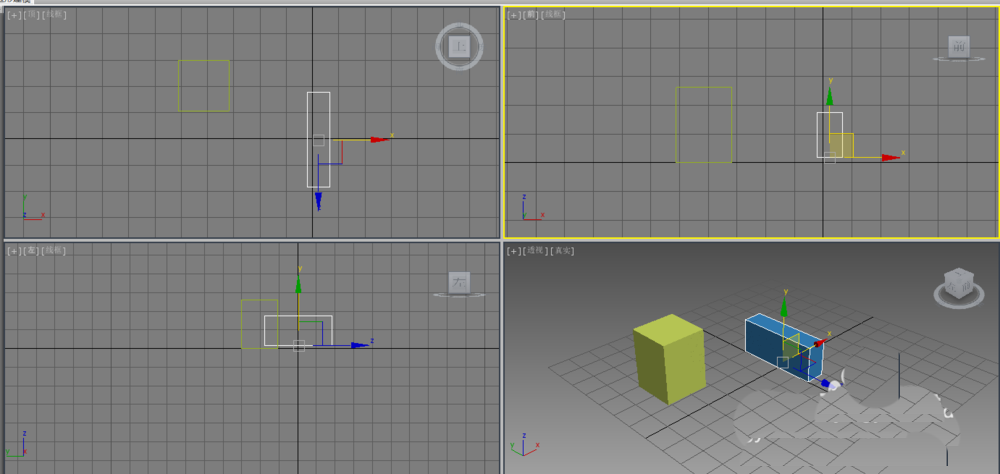Grab the red X-axis arrow in Perspective view
1000x474 pixels.
[820, 342]
